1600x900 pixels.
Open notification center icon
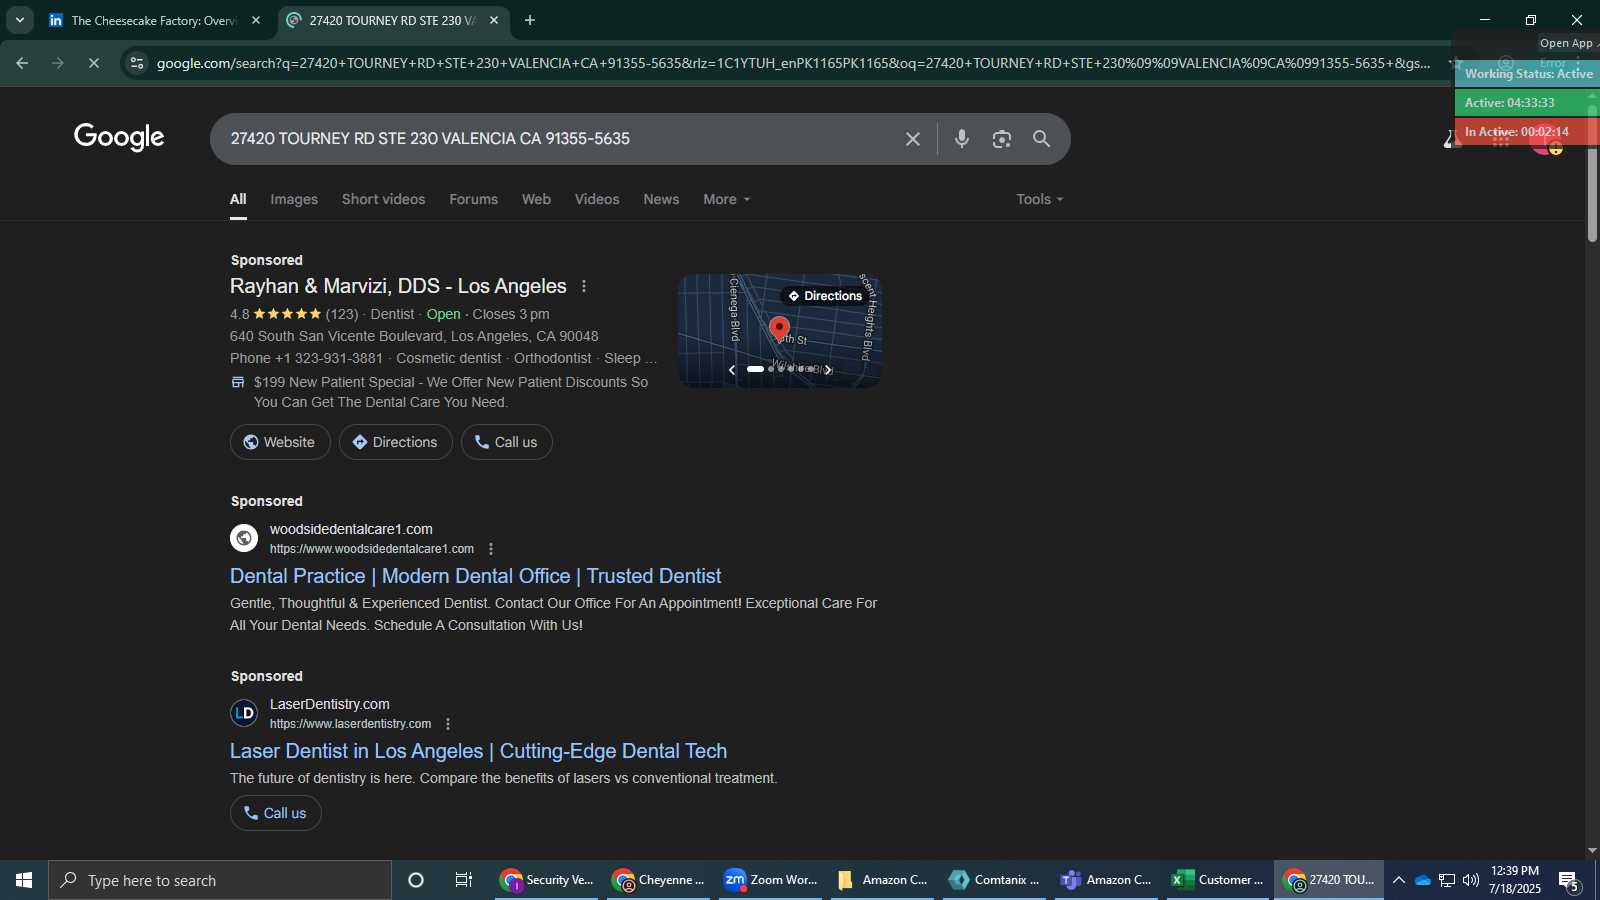(1569, 881)
